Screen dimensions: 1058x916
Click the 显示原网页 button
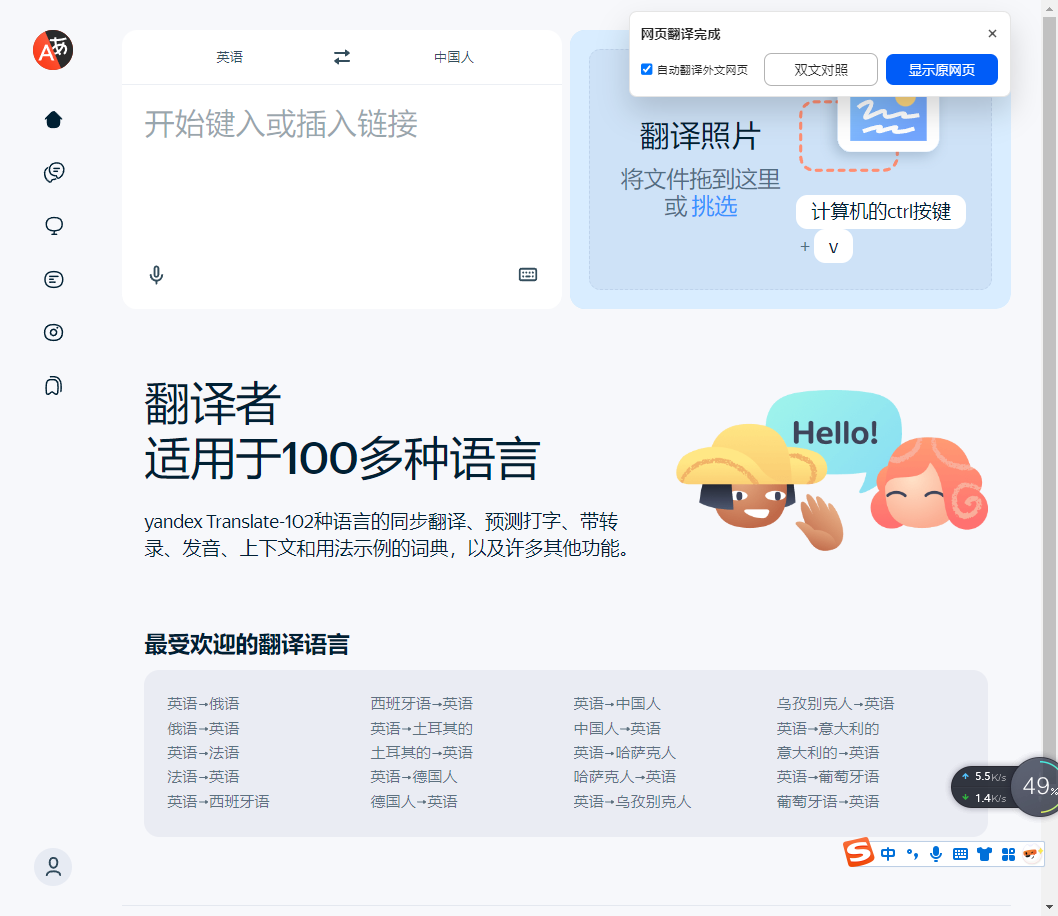pos(941,69)
